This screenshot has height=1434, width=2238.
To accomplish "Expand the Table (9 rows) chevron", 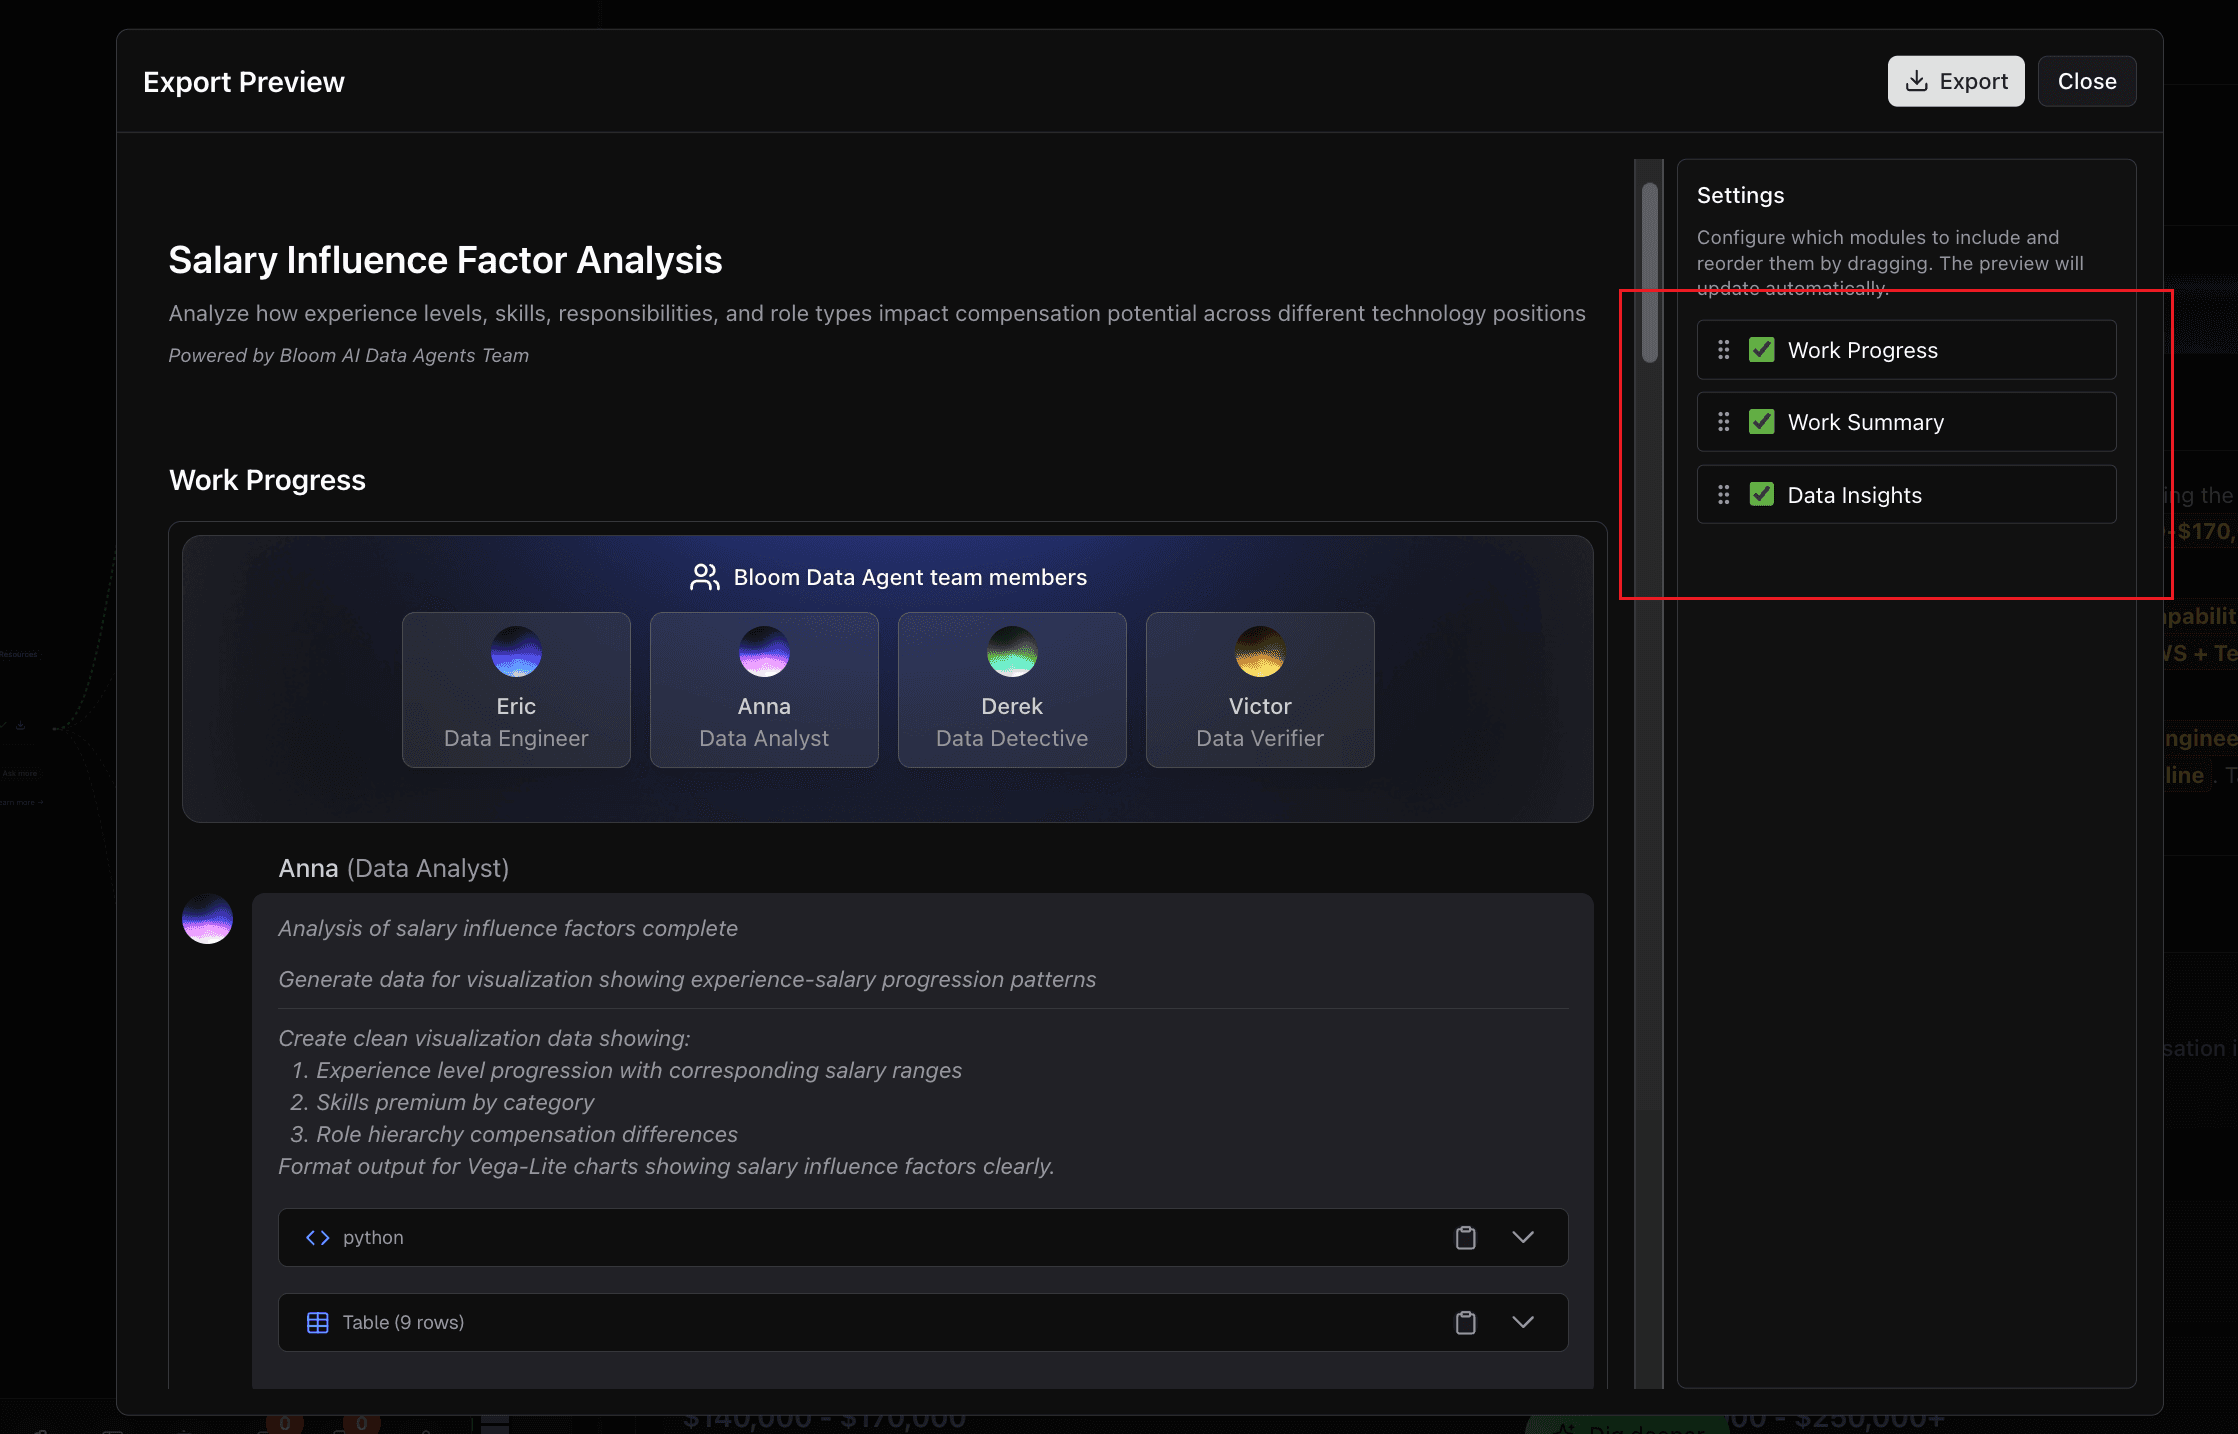I will [x=1522, y=1323].
